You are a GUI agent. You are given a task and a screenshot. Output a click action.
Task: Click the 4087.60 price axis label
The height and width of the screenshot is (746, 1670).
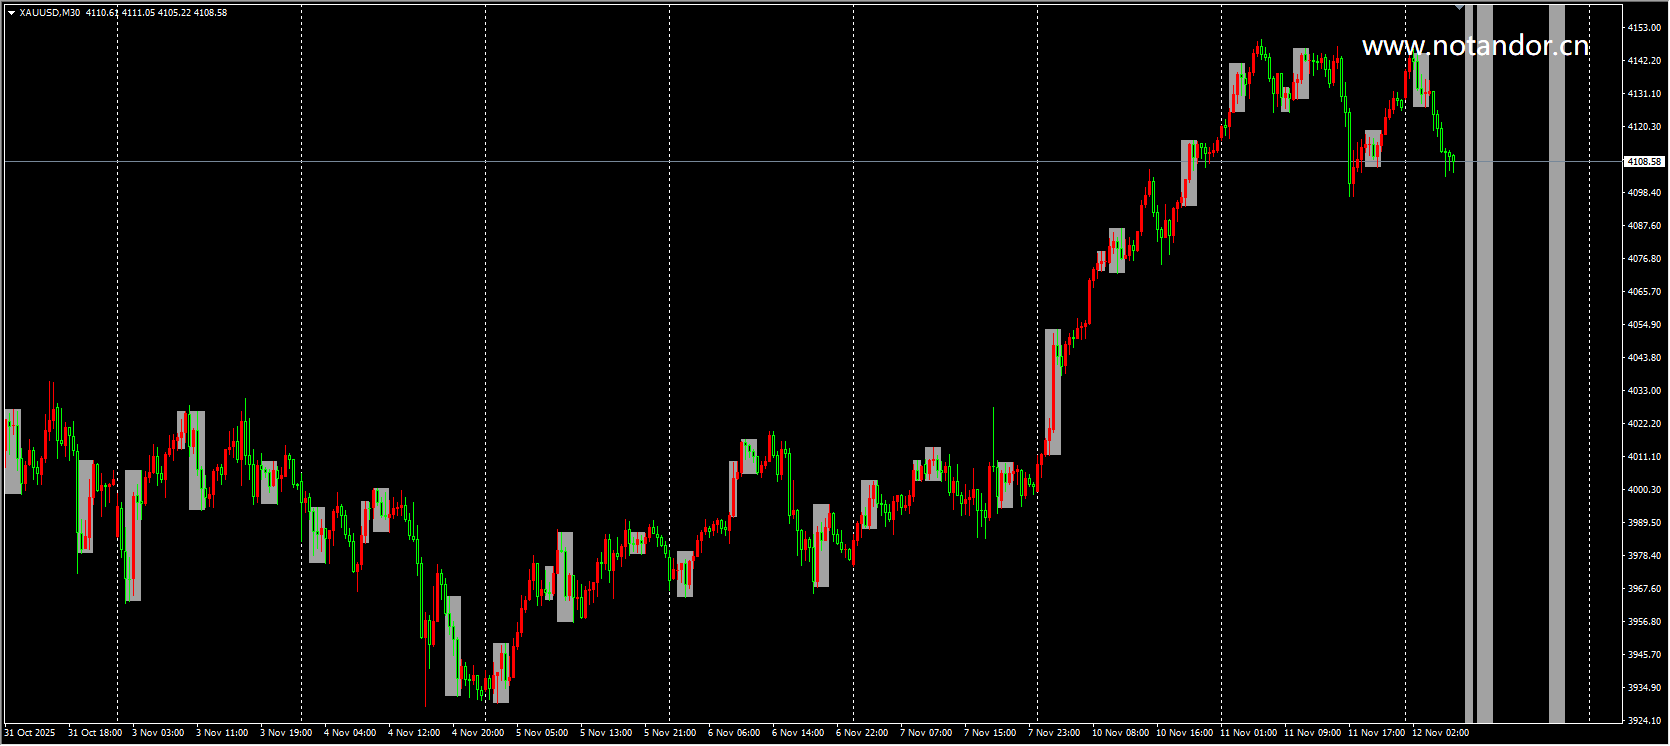(1644, 226)
